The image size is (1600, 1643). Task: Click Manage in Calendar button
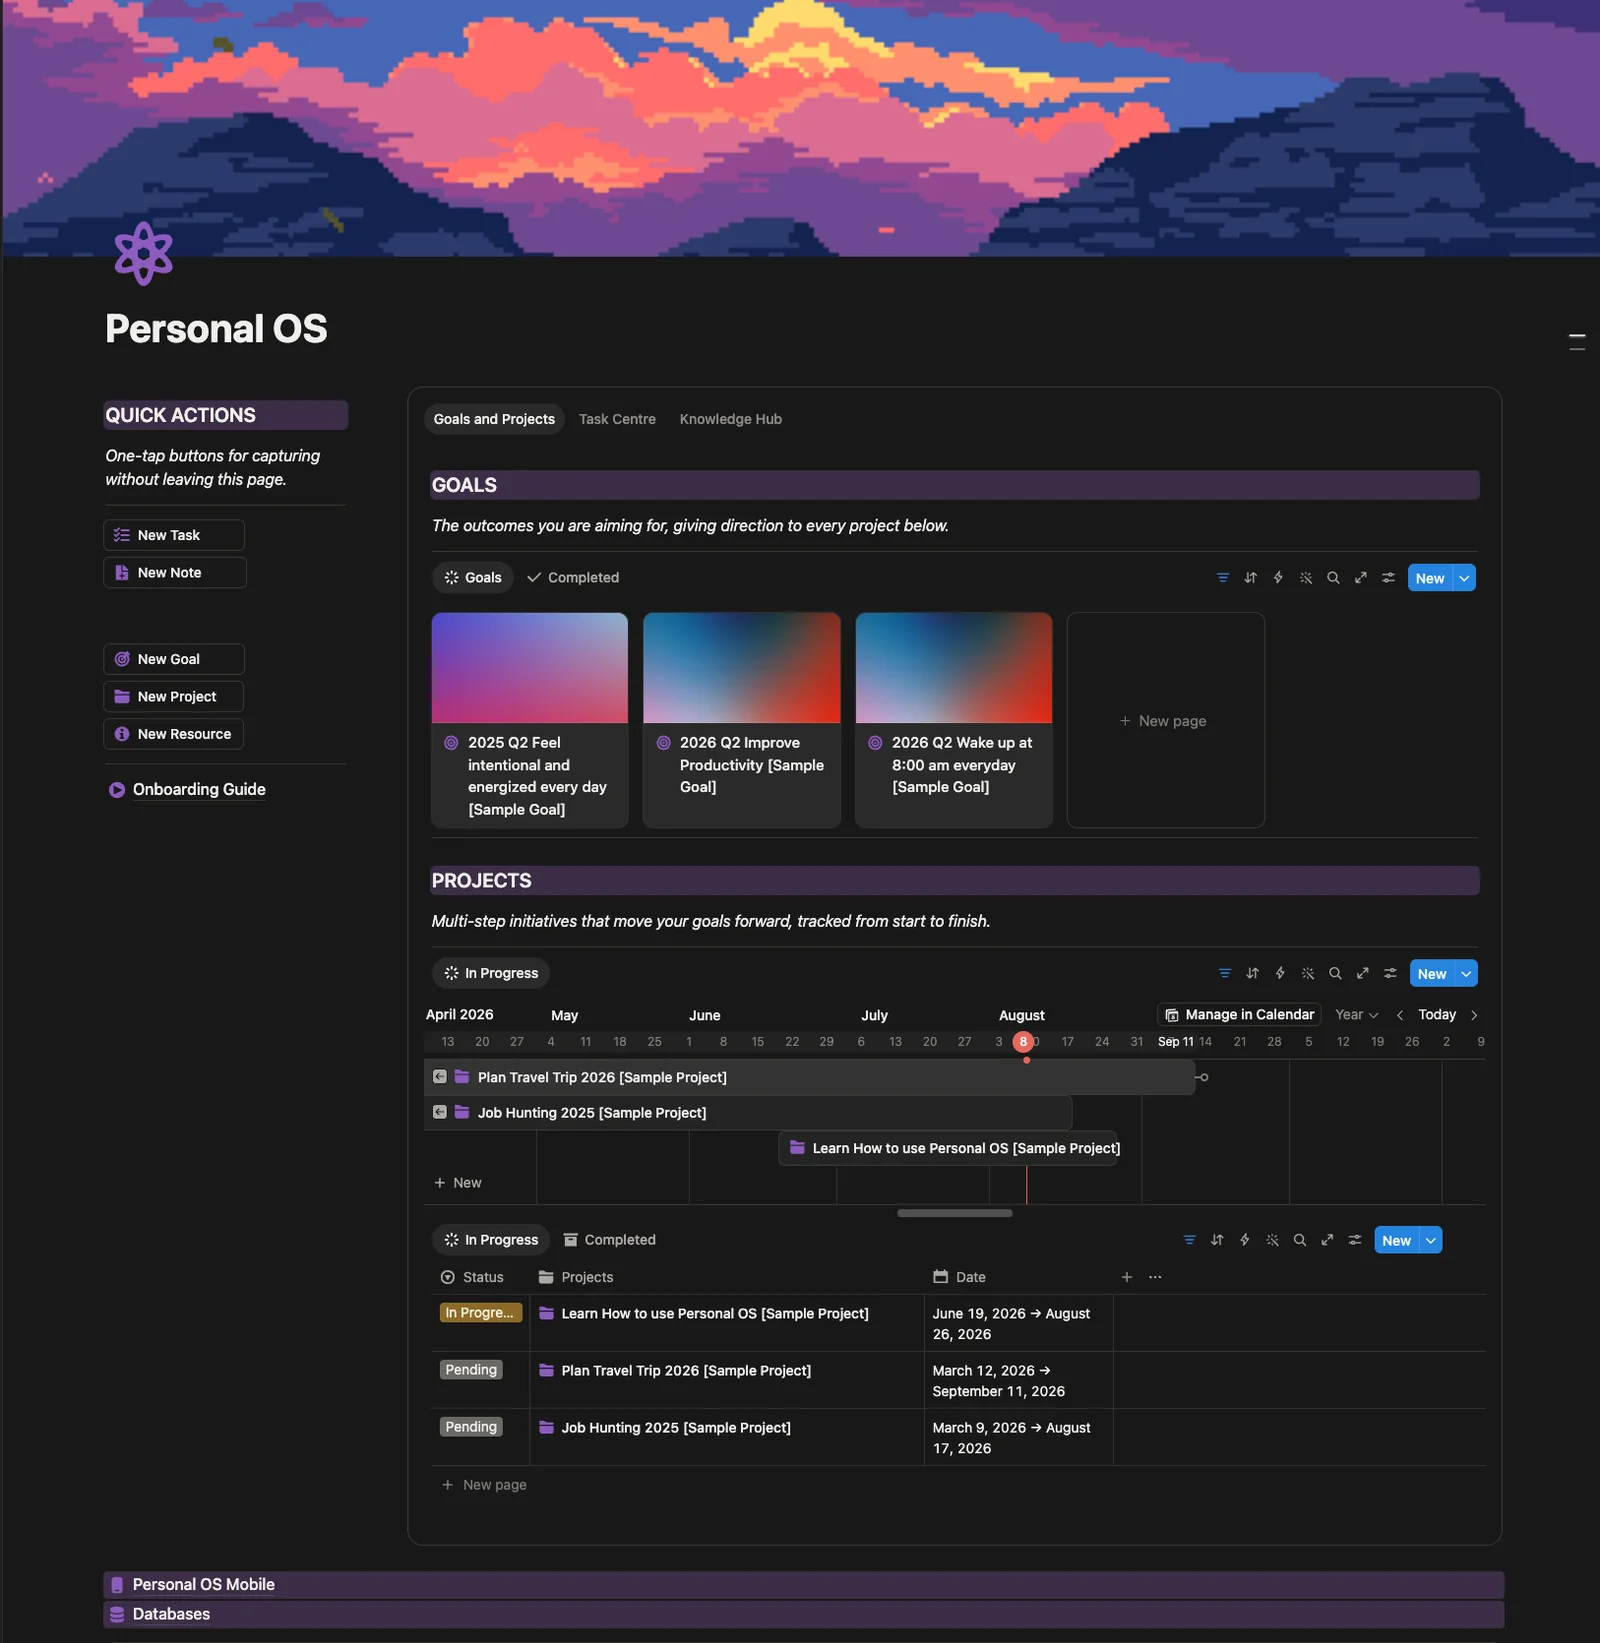(x=1239, y=1015)
